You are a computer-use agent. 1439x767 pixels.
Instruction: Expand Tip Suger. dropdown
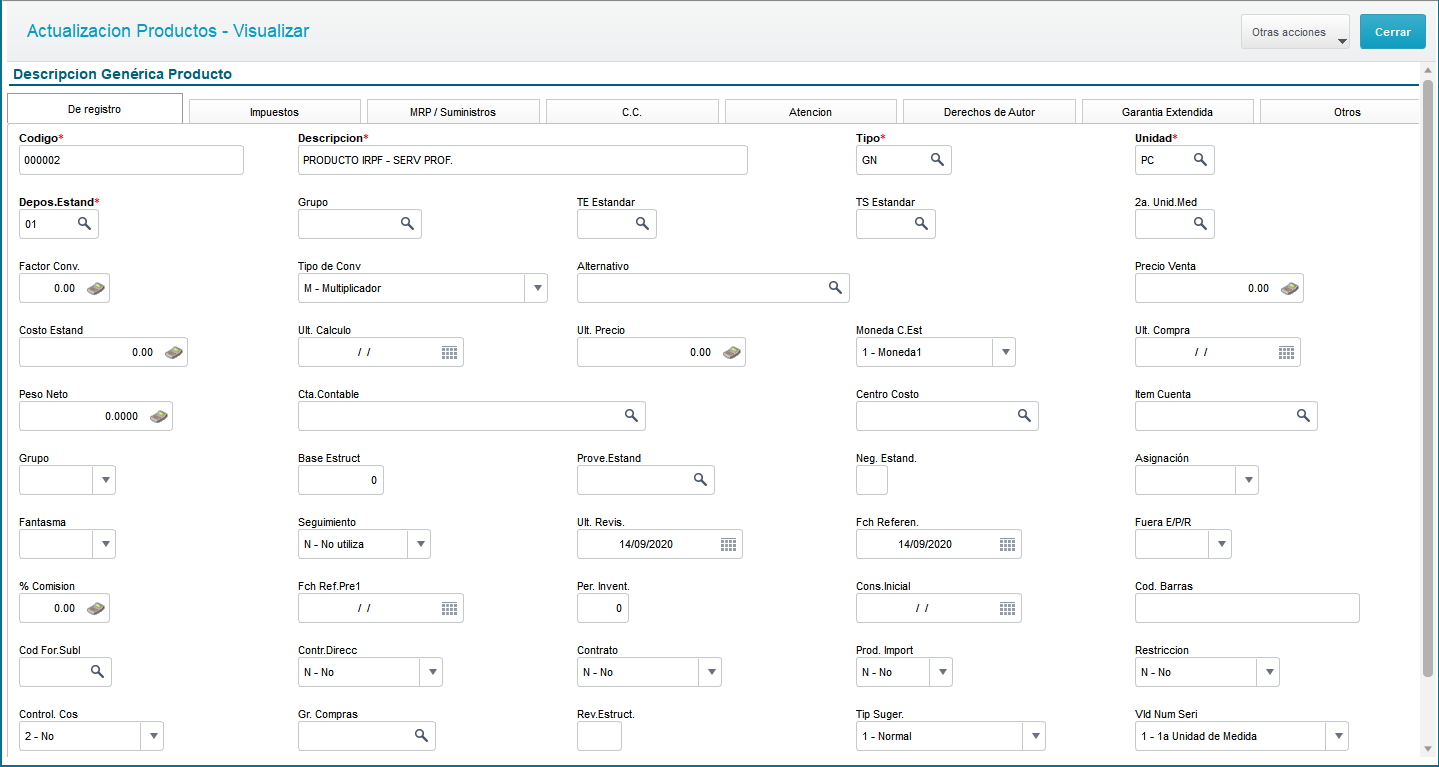pos(1034,736)
